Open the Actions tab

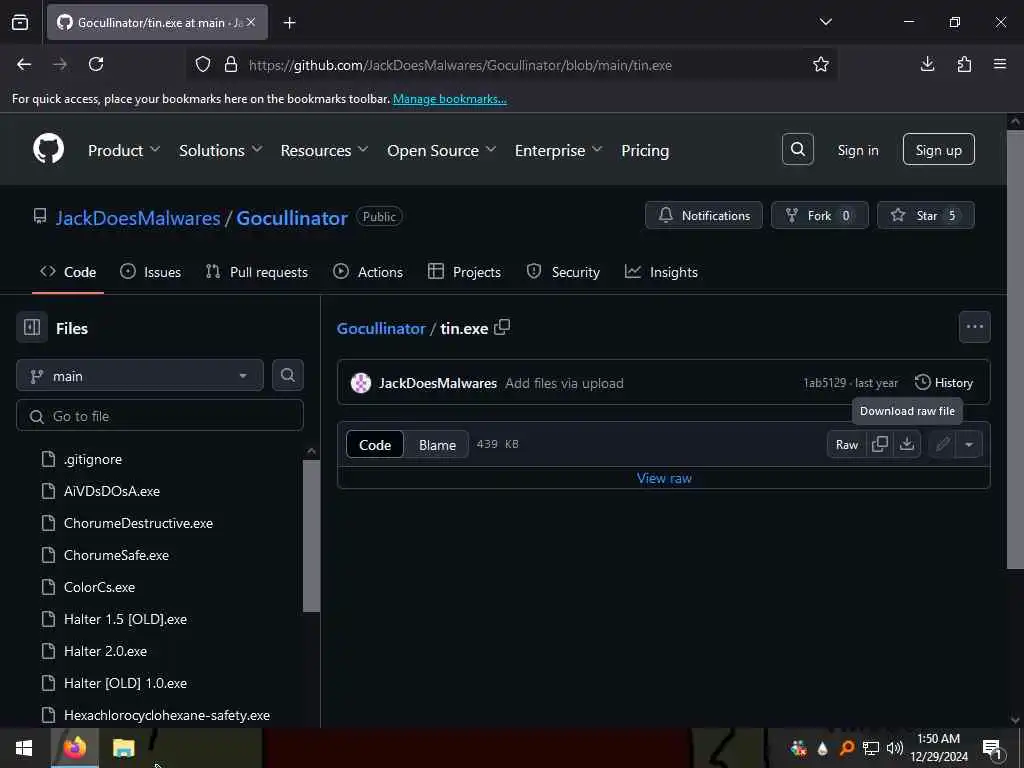(x=368, y=272)
